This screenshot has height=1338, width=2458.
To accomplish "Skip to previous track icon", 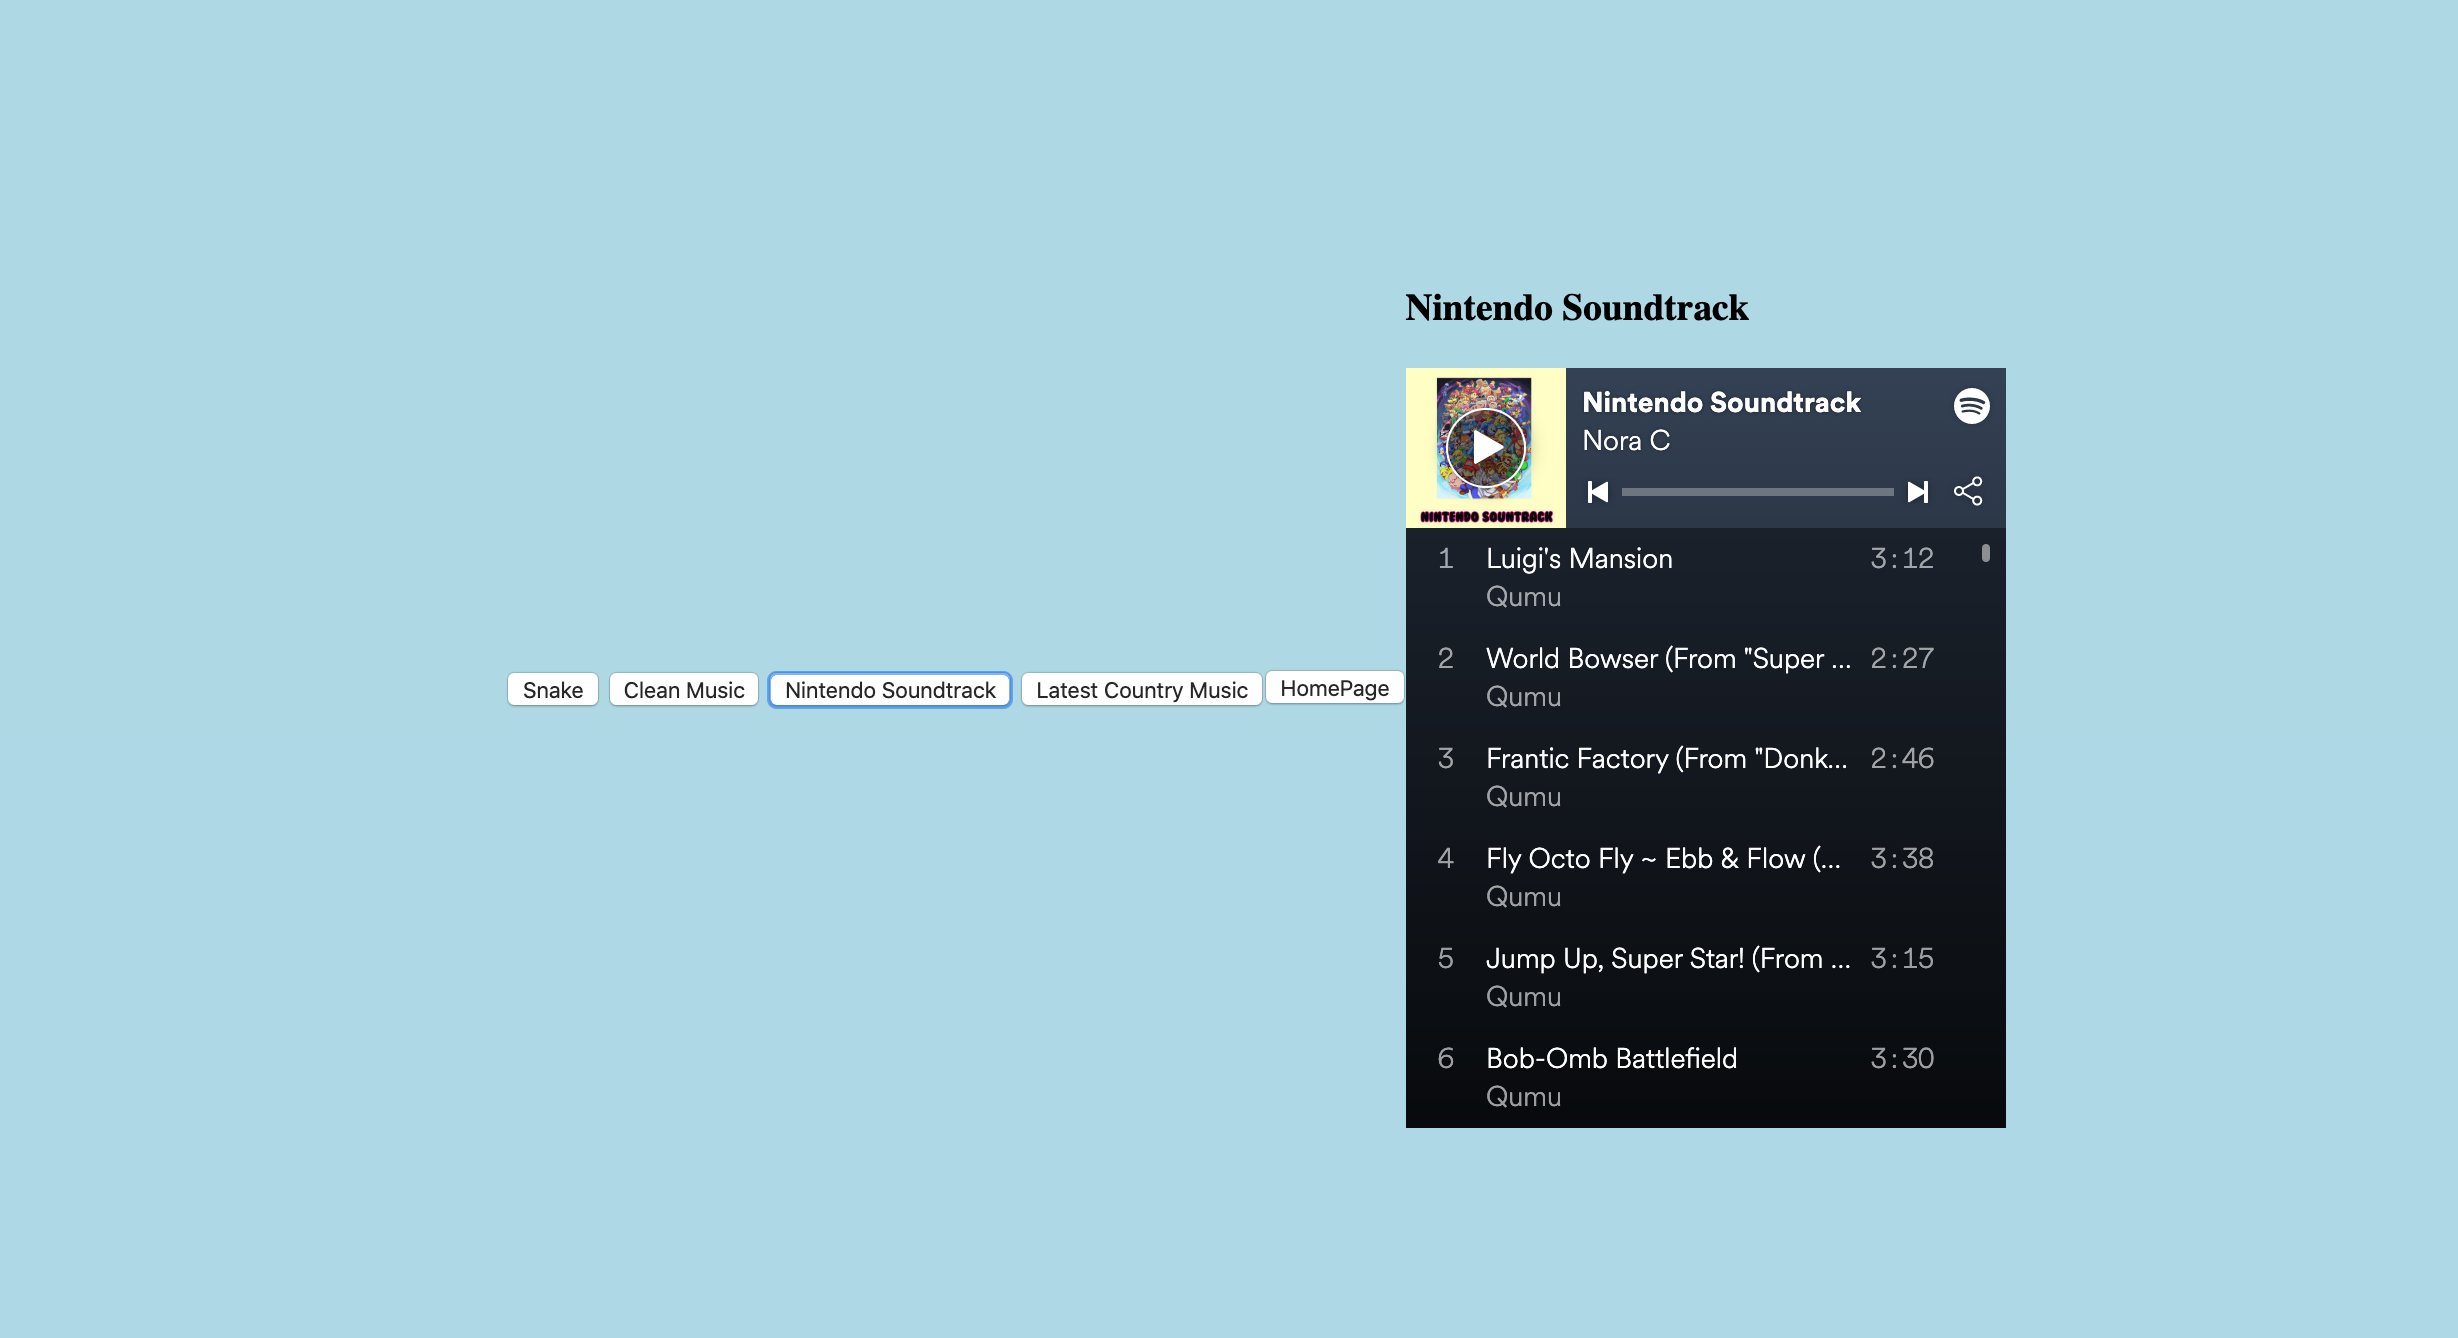I will pos(1598,492).
